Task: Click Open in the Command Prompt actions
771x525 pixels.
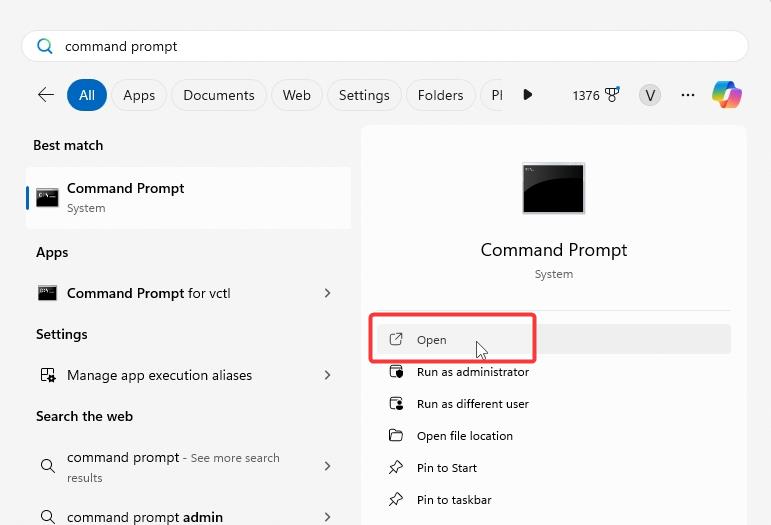Action: pyautogui.click(x=554, y=339)
